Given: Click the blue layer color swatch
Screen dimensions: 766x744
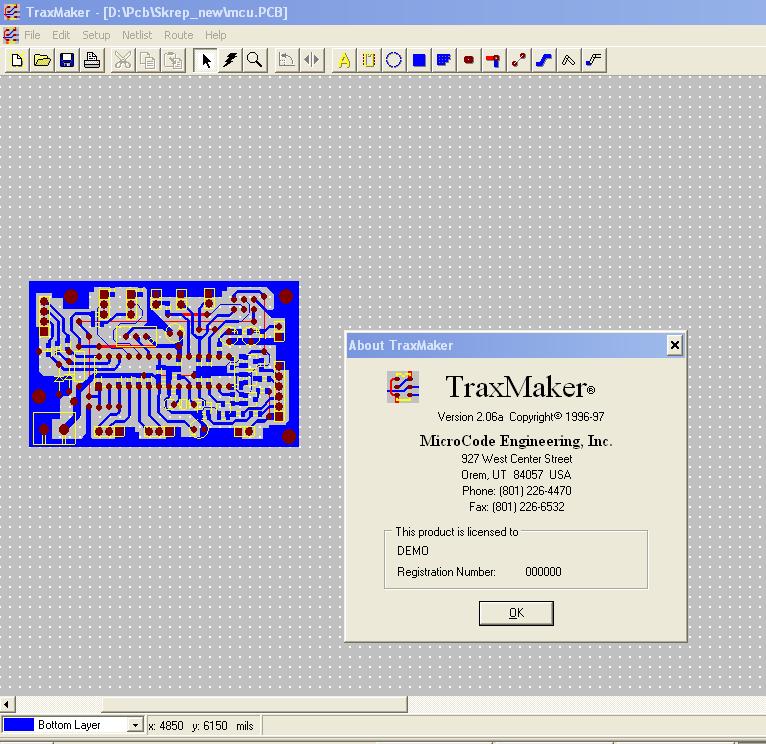Looking at the screenshot, I should (19, 725).
